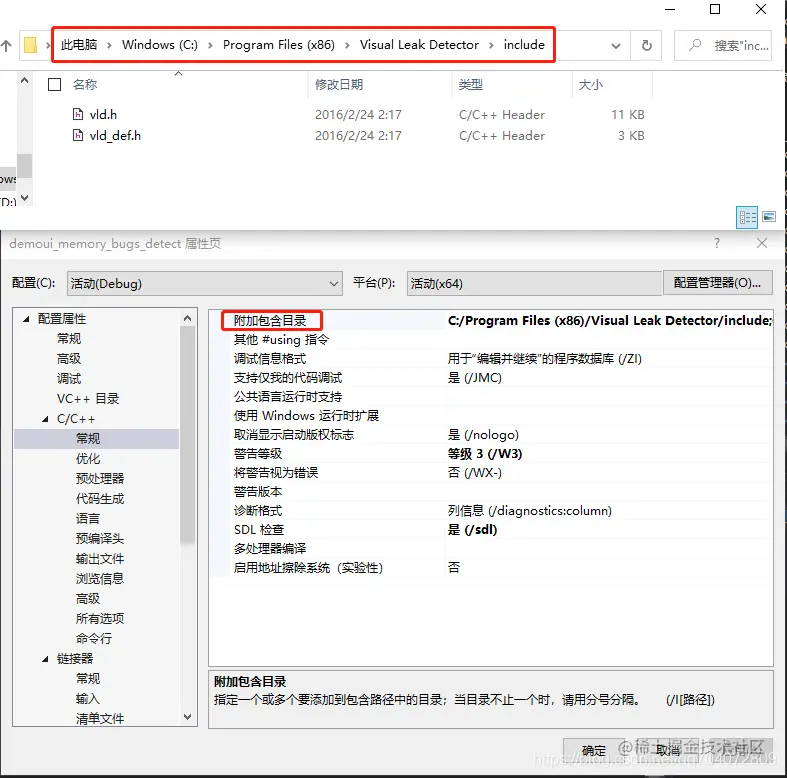This screenshot has height=778, width=787.
Task: Collapse the C/C++ tree node
Action: (x=45, y=419)
